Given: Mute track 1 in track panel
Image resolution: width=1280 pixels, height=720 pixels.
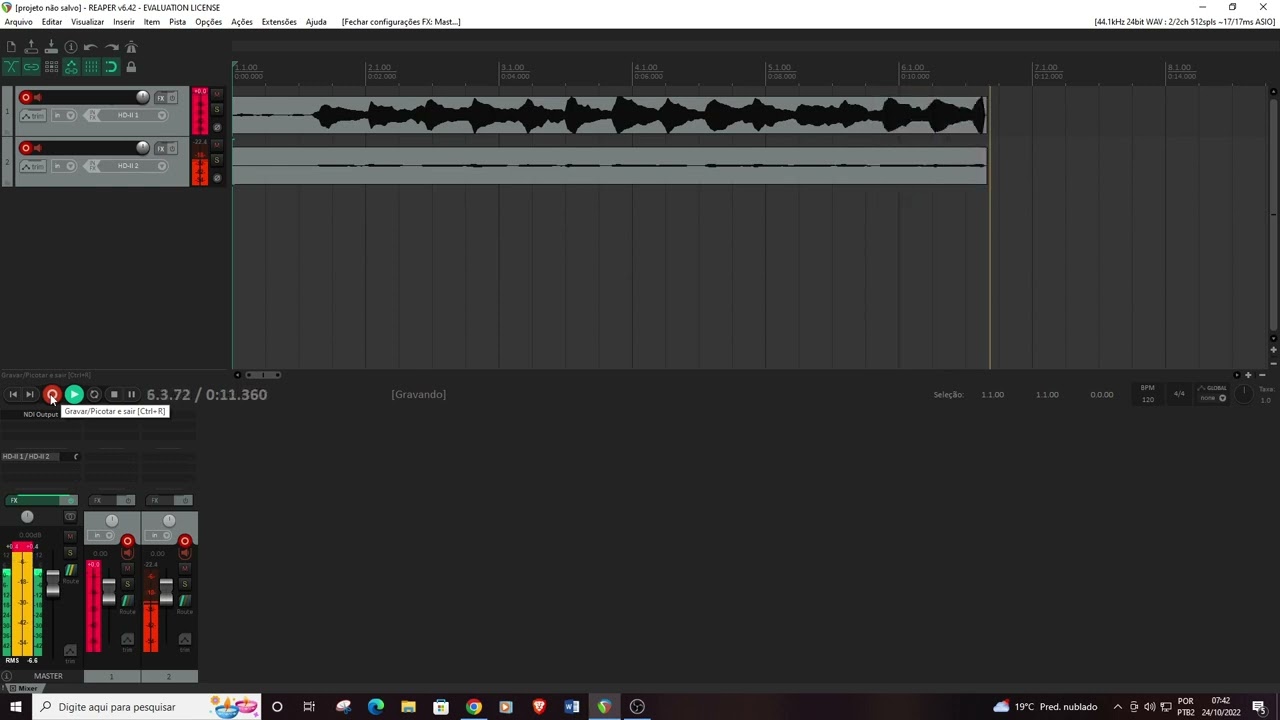Looking at the screenshot, I should coord(217,95).
